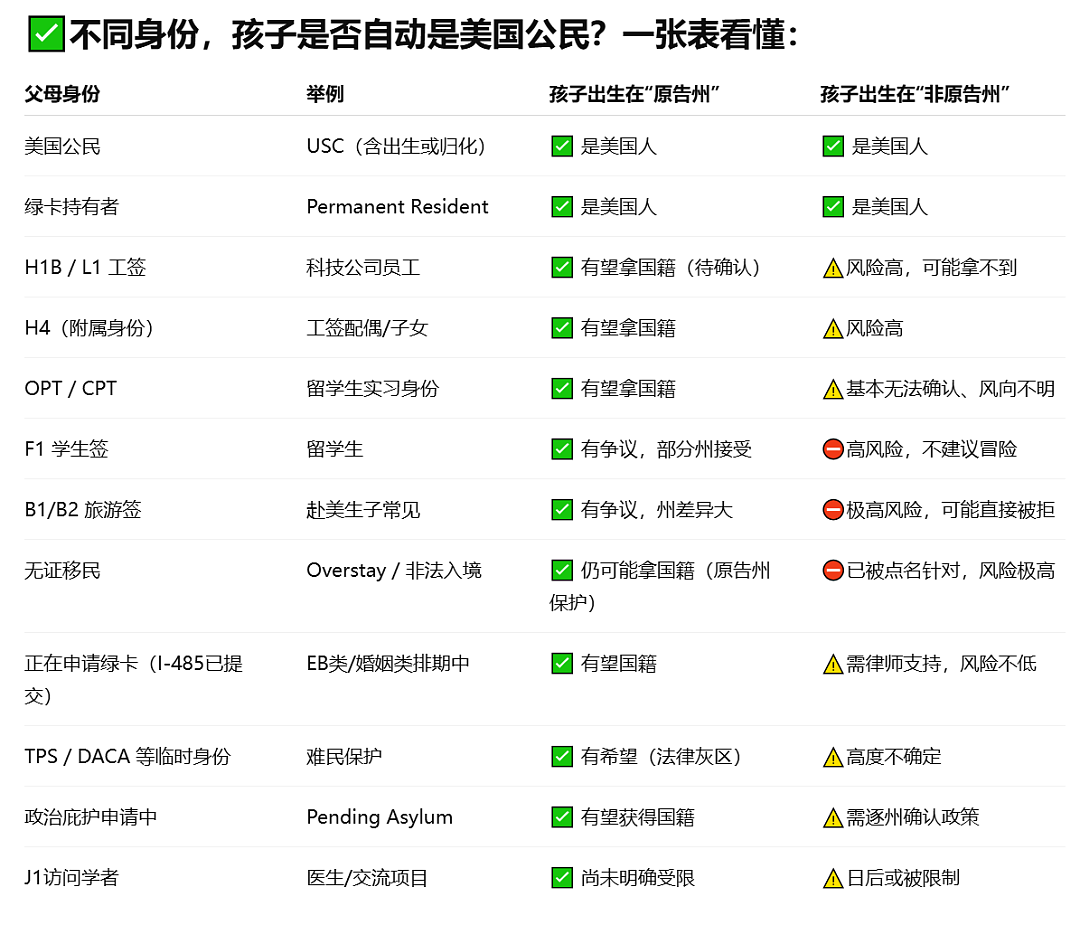Click the text 极高风险，可能直接被拒

pos(951,510)
